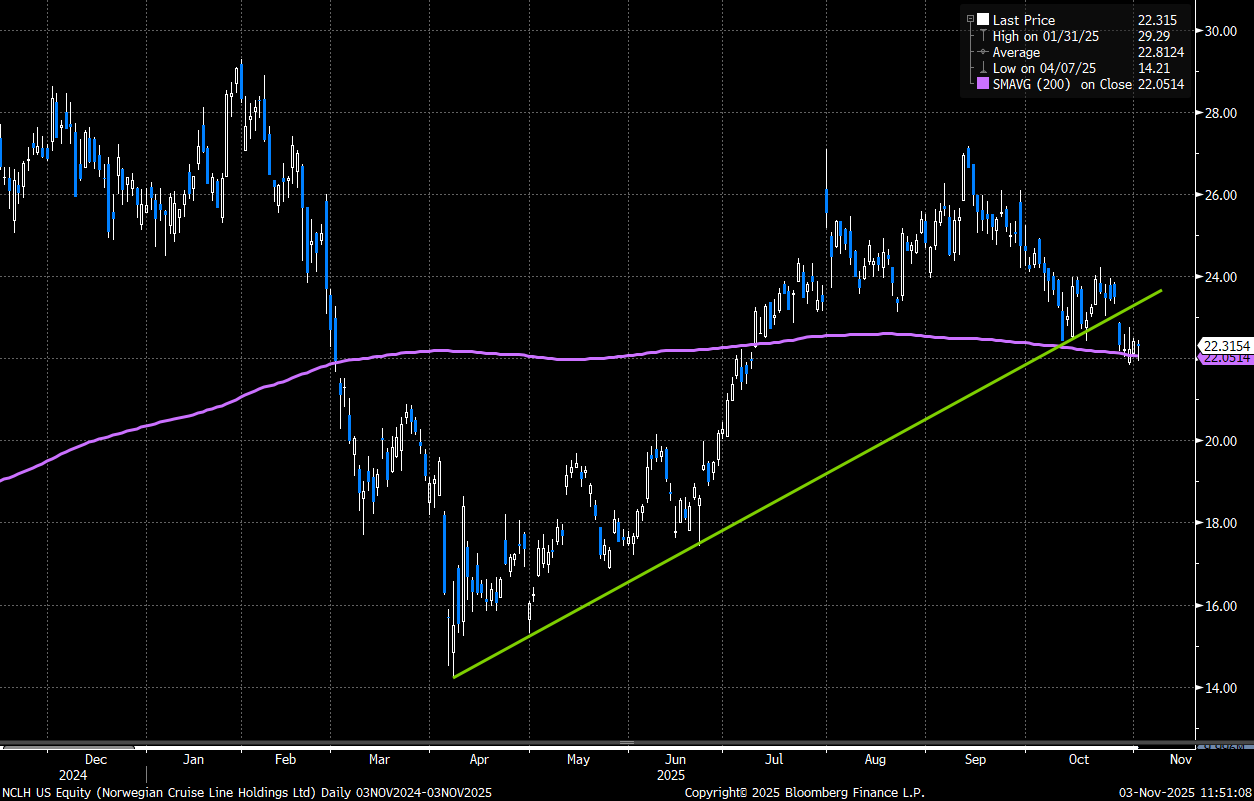The width and height of the screenshot is (1254, 801).
Task: Click the Low value 14.21 in legend
Action: pyautogui.click(x=1154, y=68)
